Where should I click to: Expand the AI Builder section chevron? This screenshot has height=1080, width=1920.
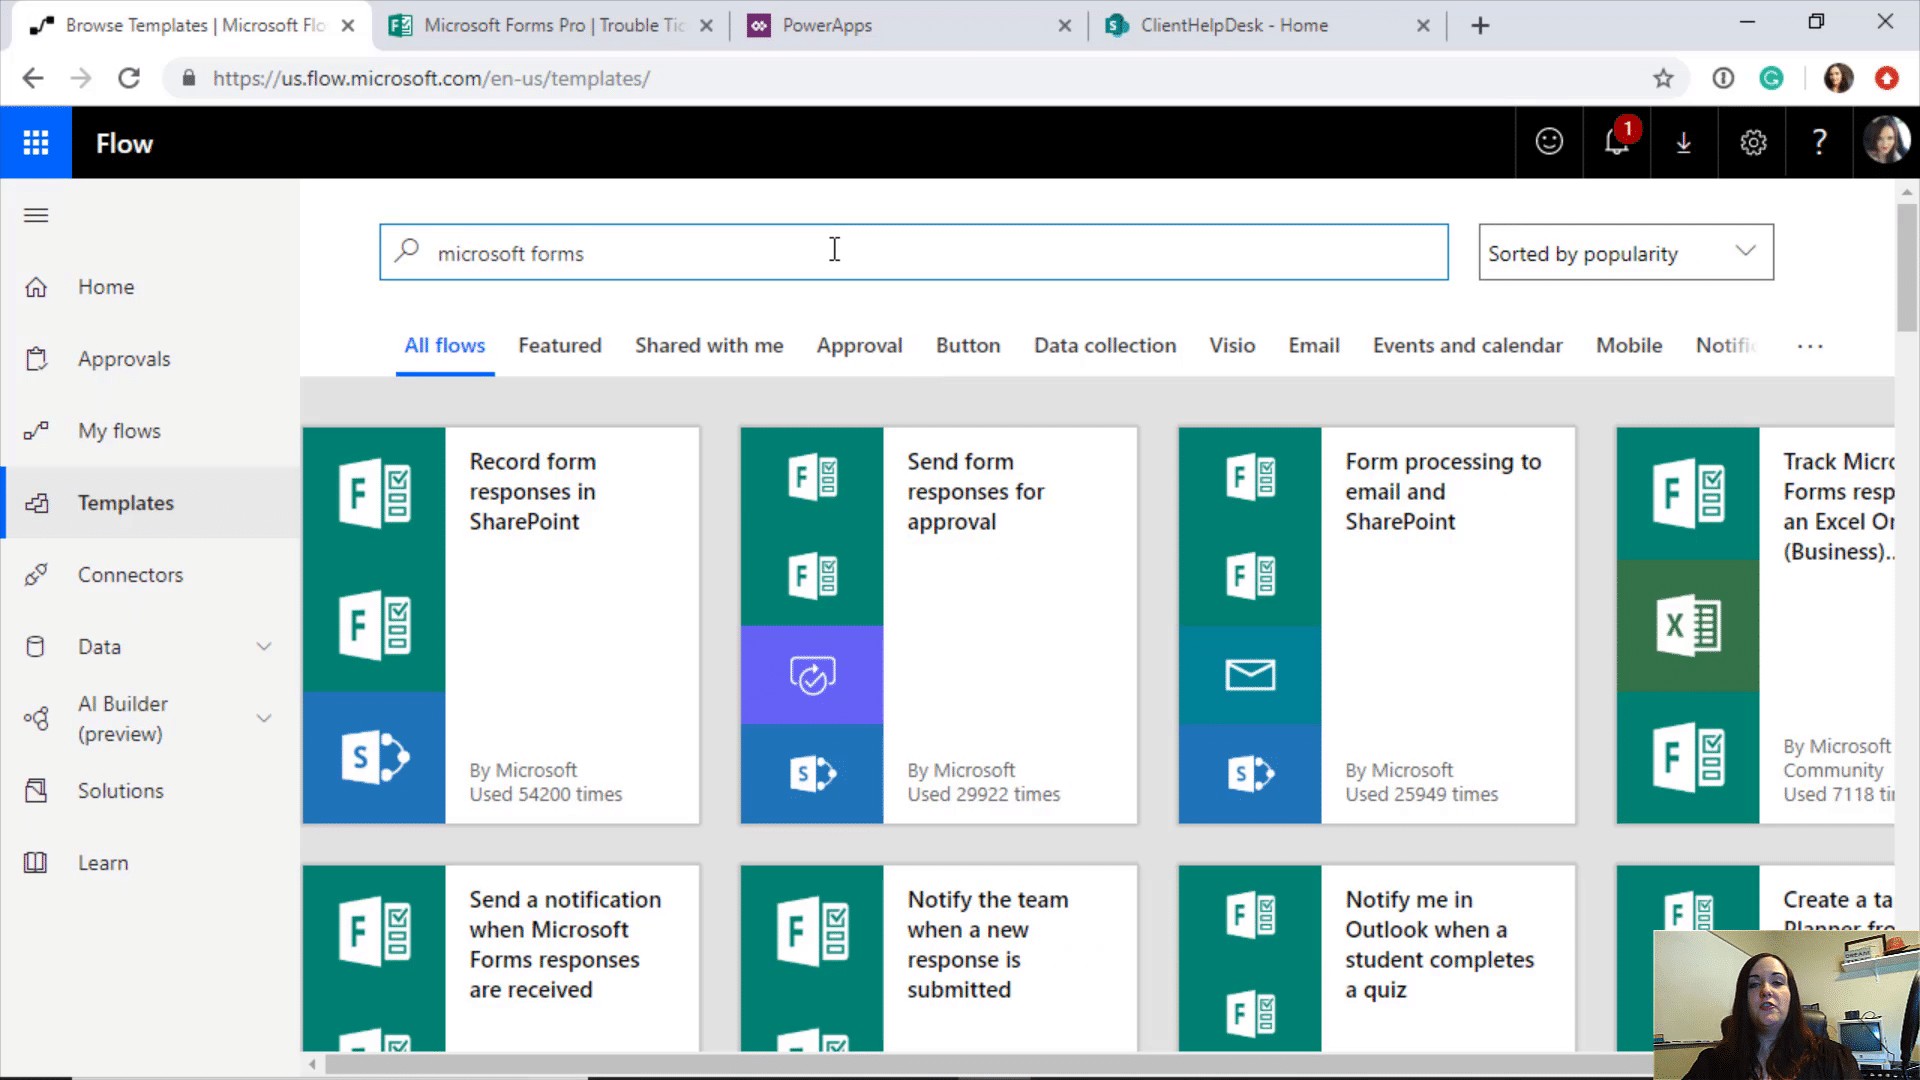point(264,719)
